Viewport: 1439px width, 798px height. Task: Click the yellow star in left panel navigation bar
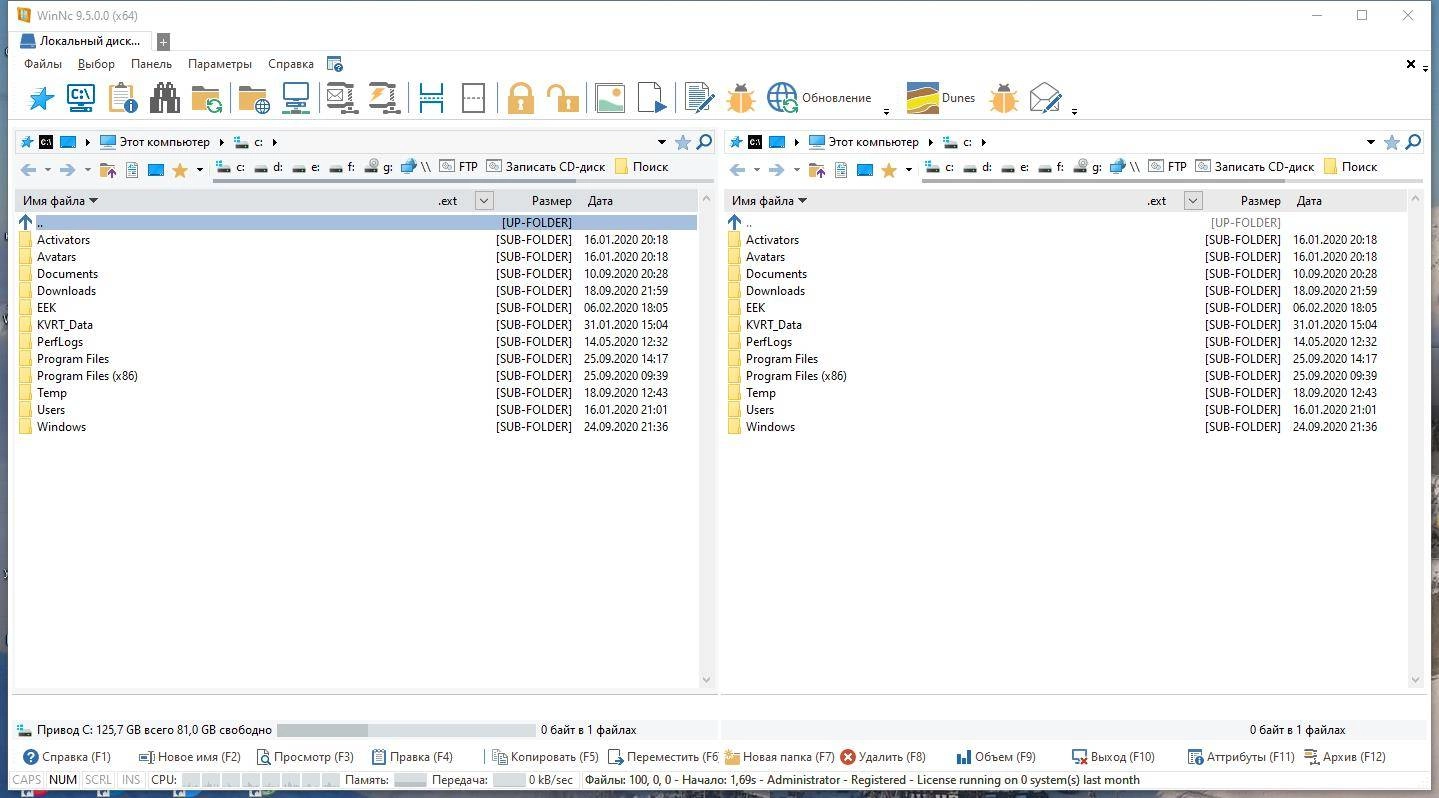(180, 170)
